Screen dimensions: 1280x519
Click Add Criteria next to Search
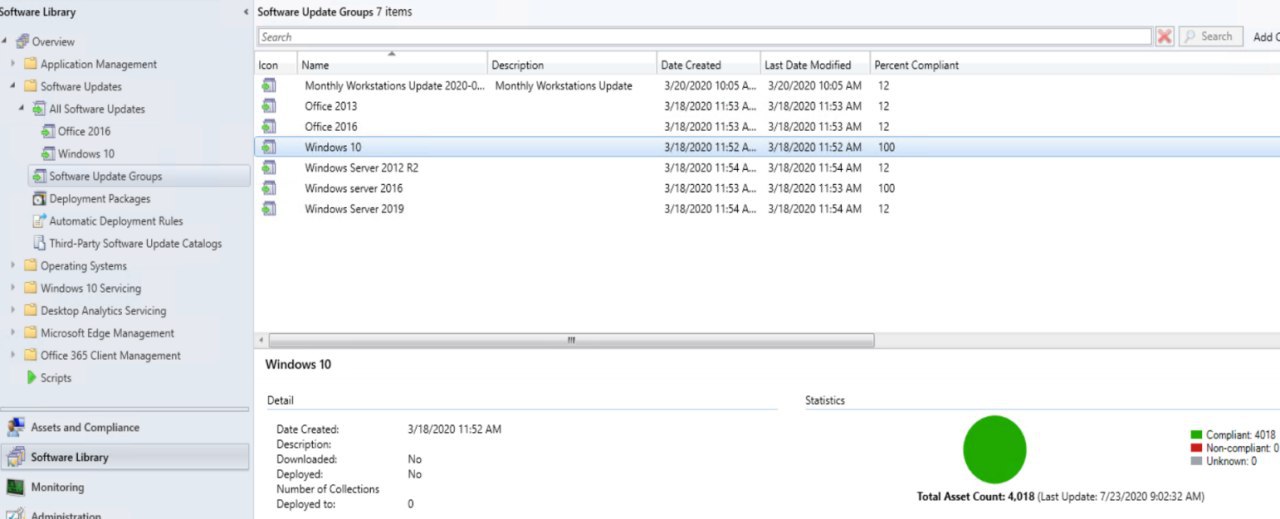coord(1266,37)
